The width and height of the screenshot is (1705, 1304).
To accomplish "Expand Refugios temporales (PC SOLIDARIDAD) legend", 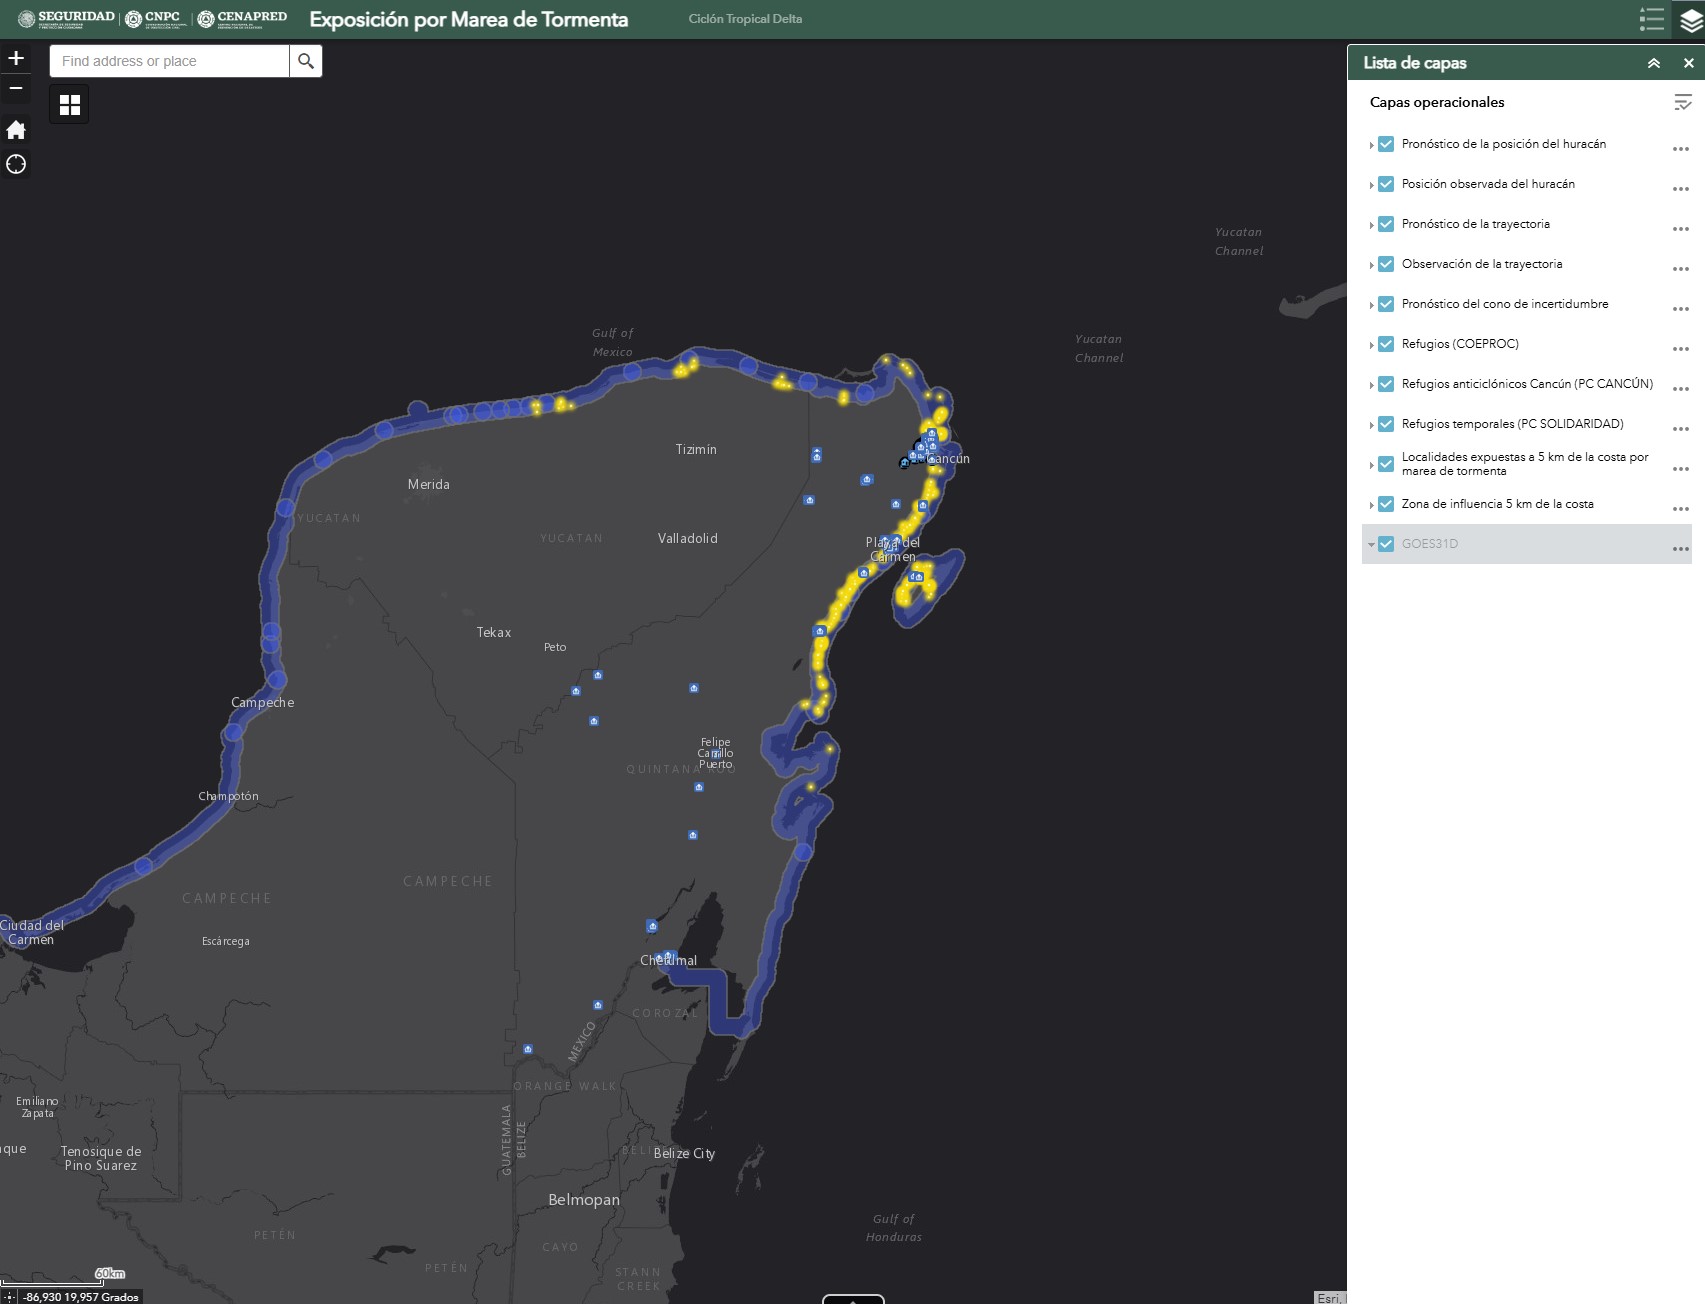I will [1371, 425].
